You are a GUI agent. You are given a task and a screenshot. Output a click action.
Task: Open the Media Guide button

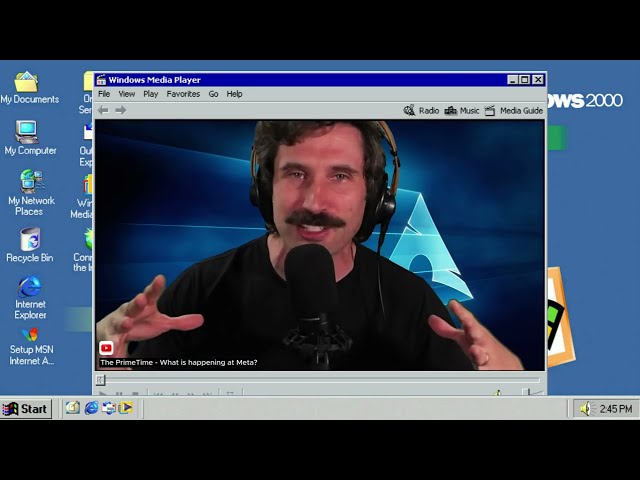click(513, 111)
